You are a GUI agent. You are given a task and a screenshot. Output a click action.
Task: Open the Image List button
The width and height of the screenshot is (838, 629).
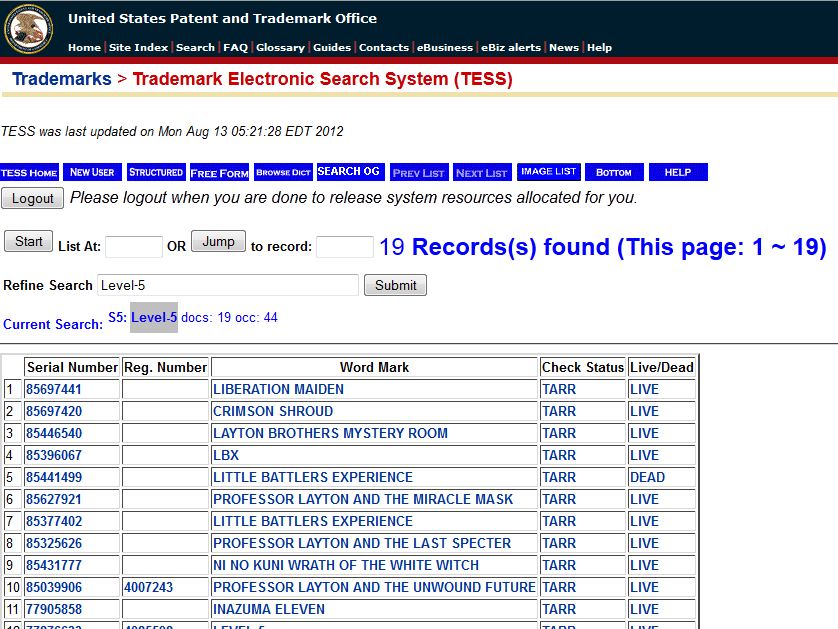[549, 172]
